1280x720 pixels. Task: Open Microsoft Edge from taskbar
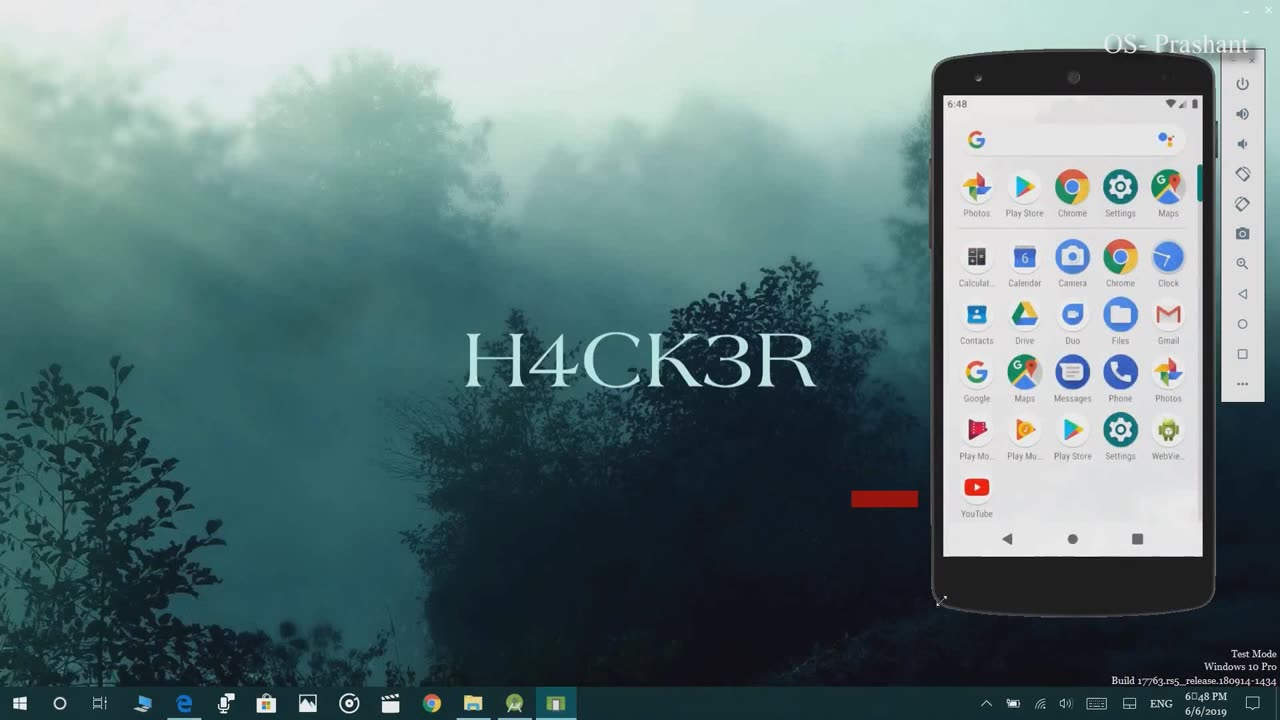184,704
